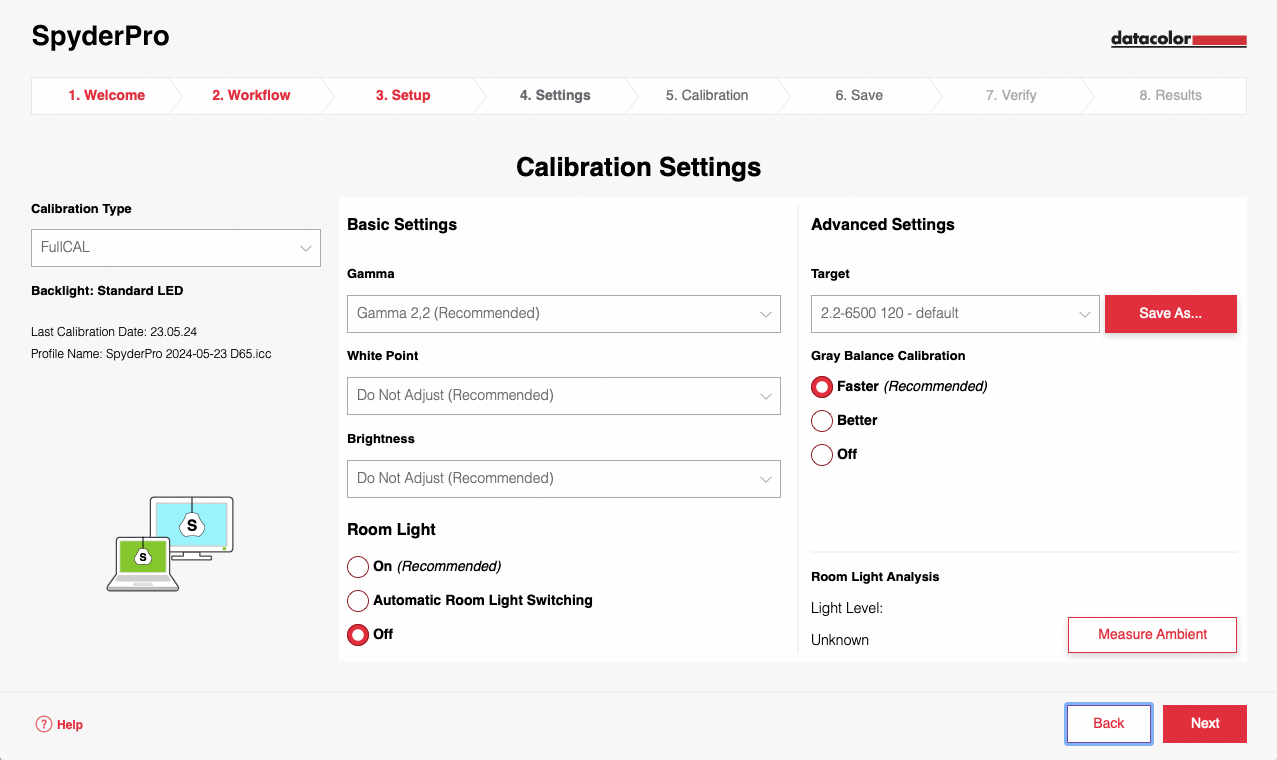Viewport: 1277px width, 760px height.
Task: Open the Gamma dropdown
Action: pos(564,314)
